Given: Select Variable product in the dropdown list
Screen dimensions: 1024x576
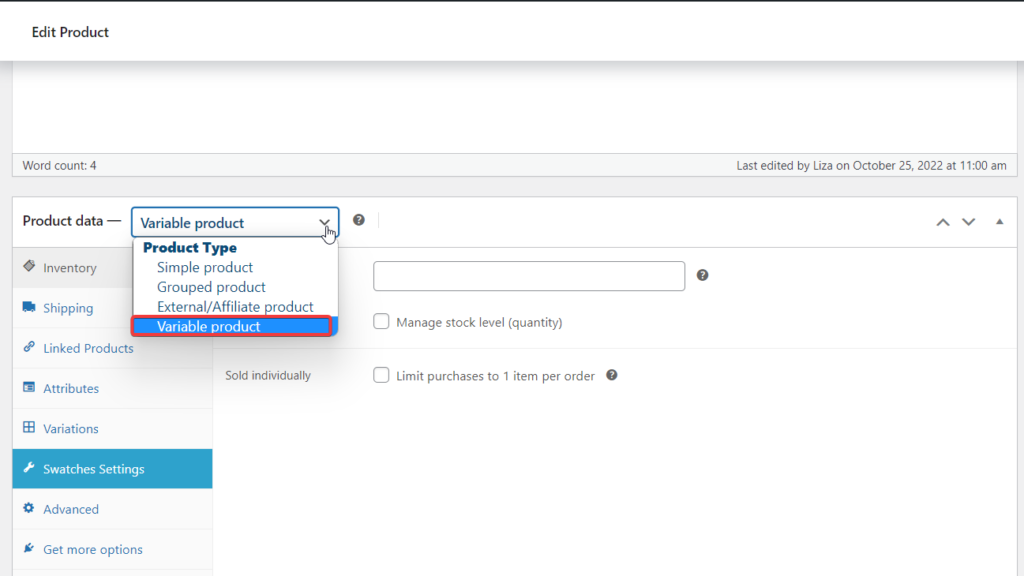Looking at the screenshot, I should [x=232, y=326].
